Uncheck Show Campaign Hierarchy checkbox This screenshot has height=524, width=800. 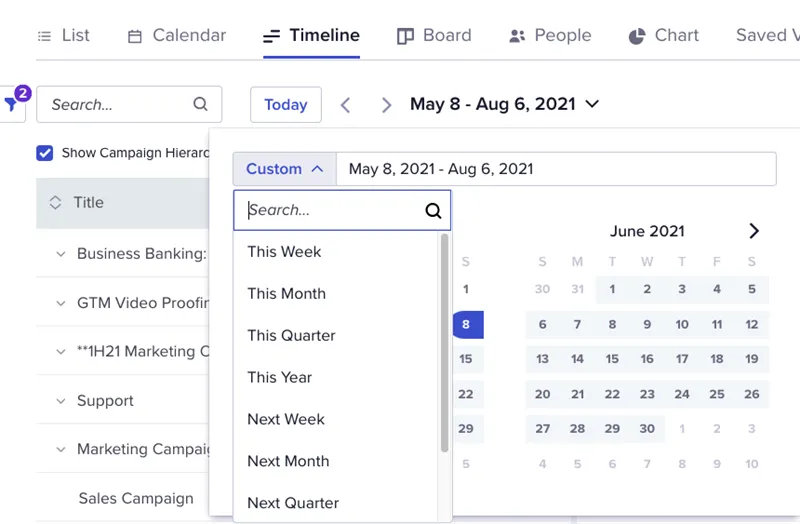pos(45,153)
